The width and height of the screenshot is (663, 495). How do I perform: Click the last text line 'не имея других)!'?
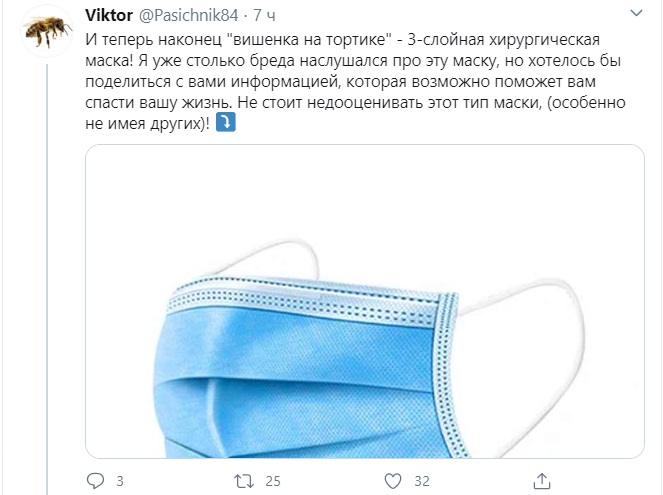pyautogui.click(x=148, y=123)
